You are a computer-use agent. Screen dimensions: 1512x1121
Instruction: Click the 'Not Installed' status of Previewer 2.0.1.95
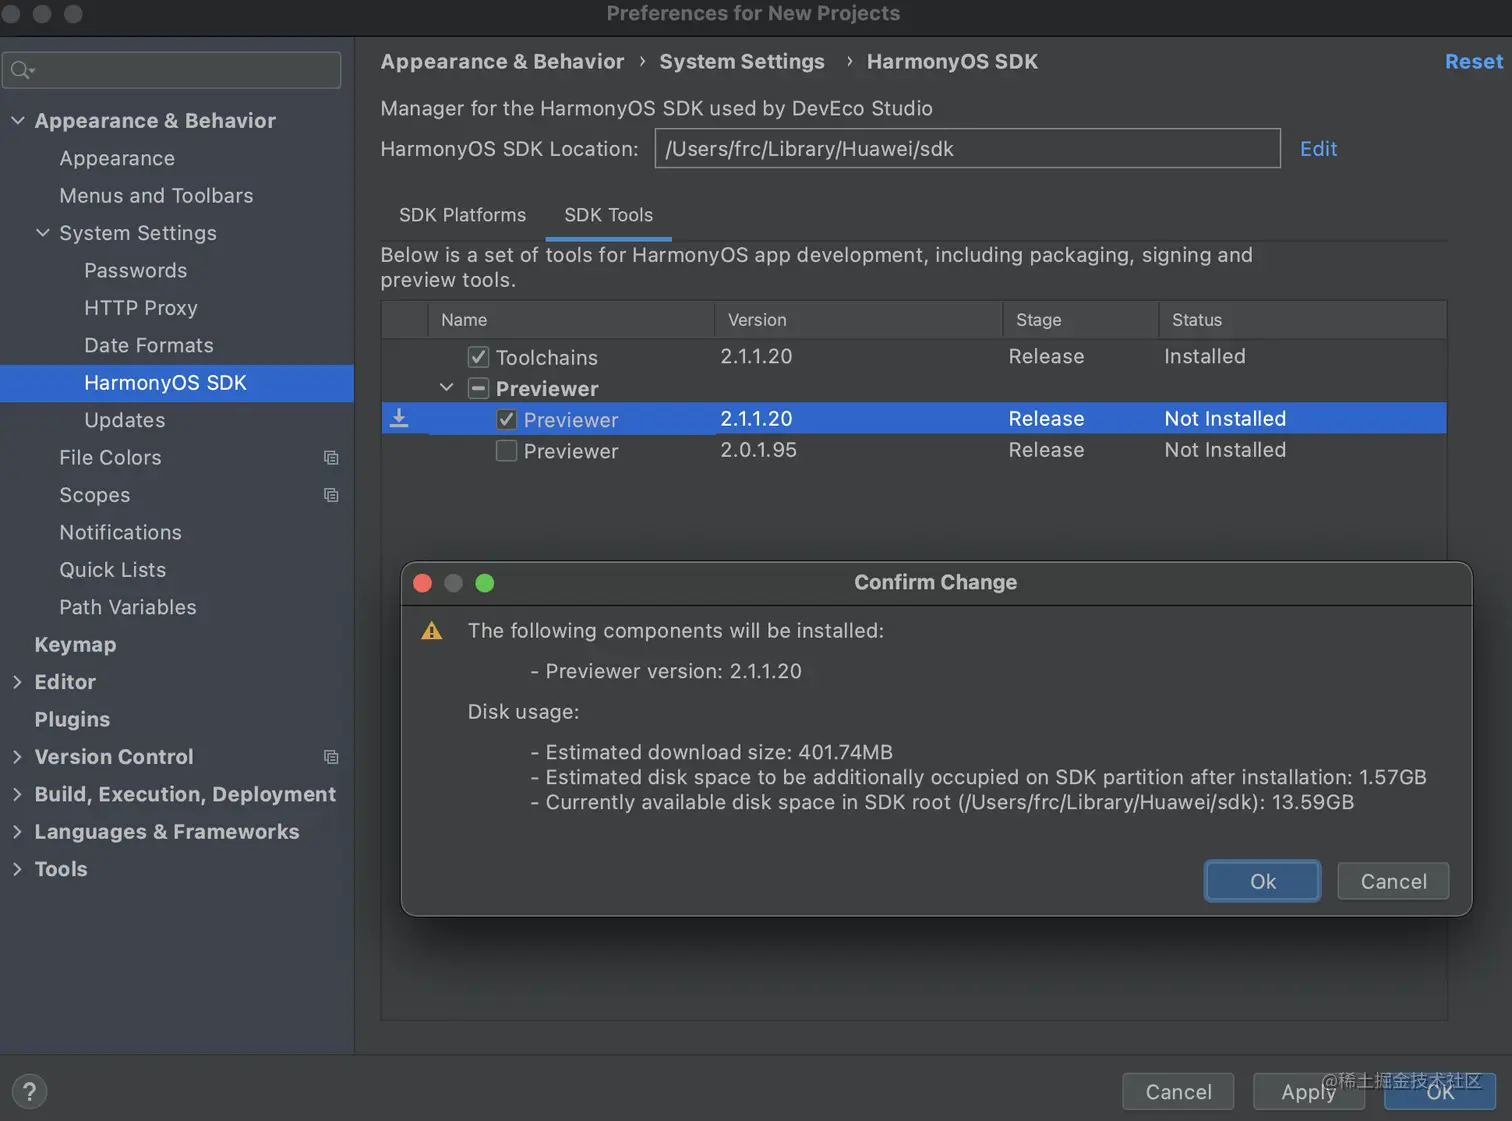tap(1225, 450)
